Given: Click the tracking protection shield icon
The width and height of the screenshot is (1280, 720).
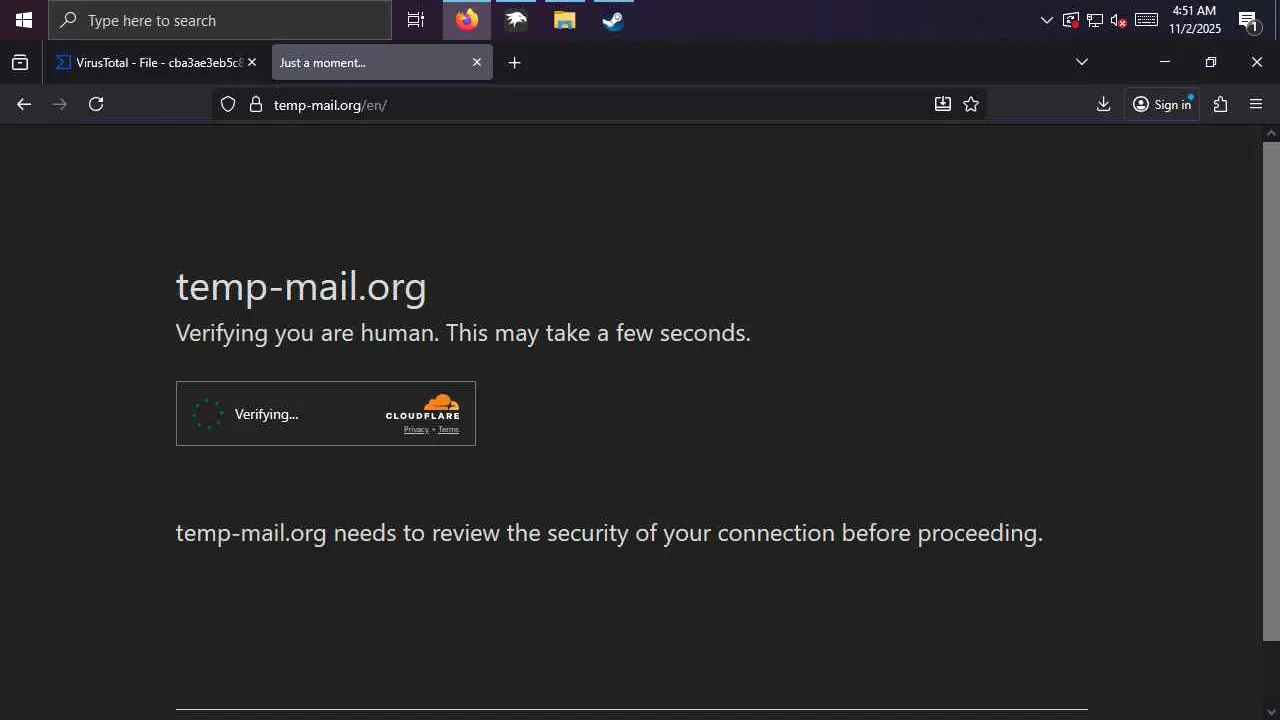Looking at the screenshot, I should pos(228,104).
